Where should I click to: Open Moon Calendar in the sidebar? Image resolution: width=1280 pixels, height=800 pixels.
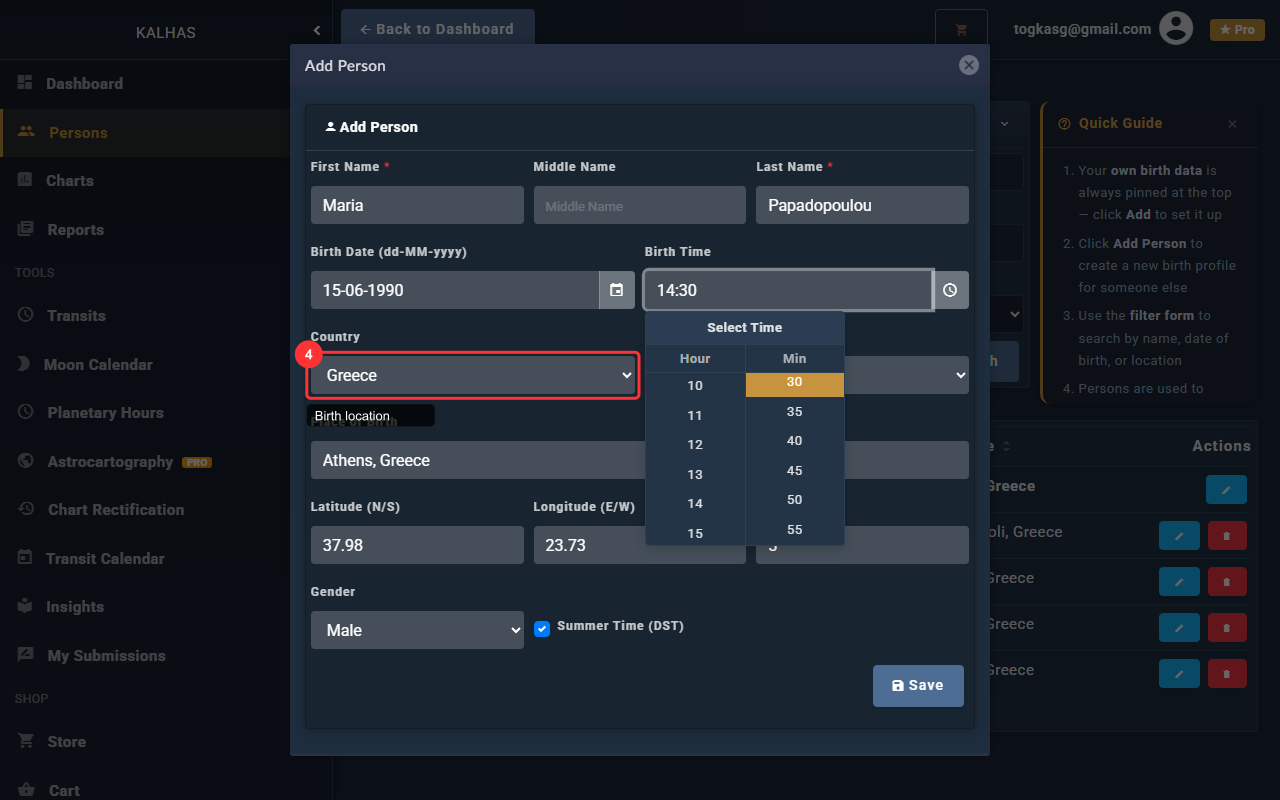click(x=98, y=364)
